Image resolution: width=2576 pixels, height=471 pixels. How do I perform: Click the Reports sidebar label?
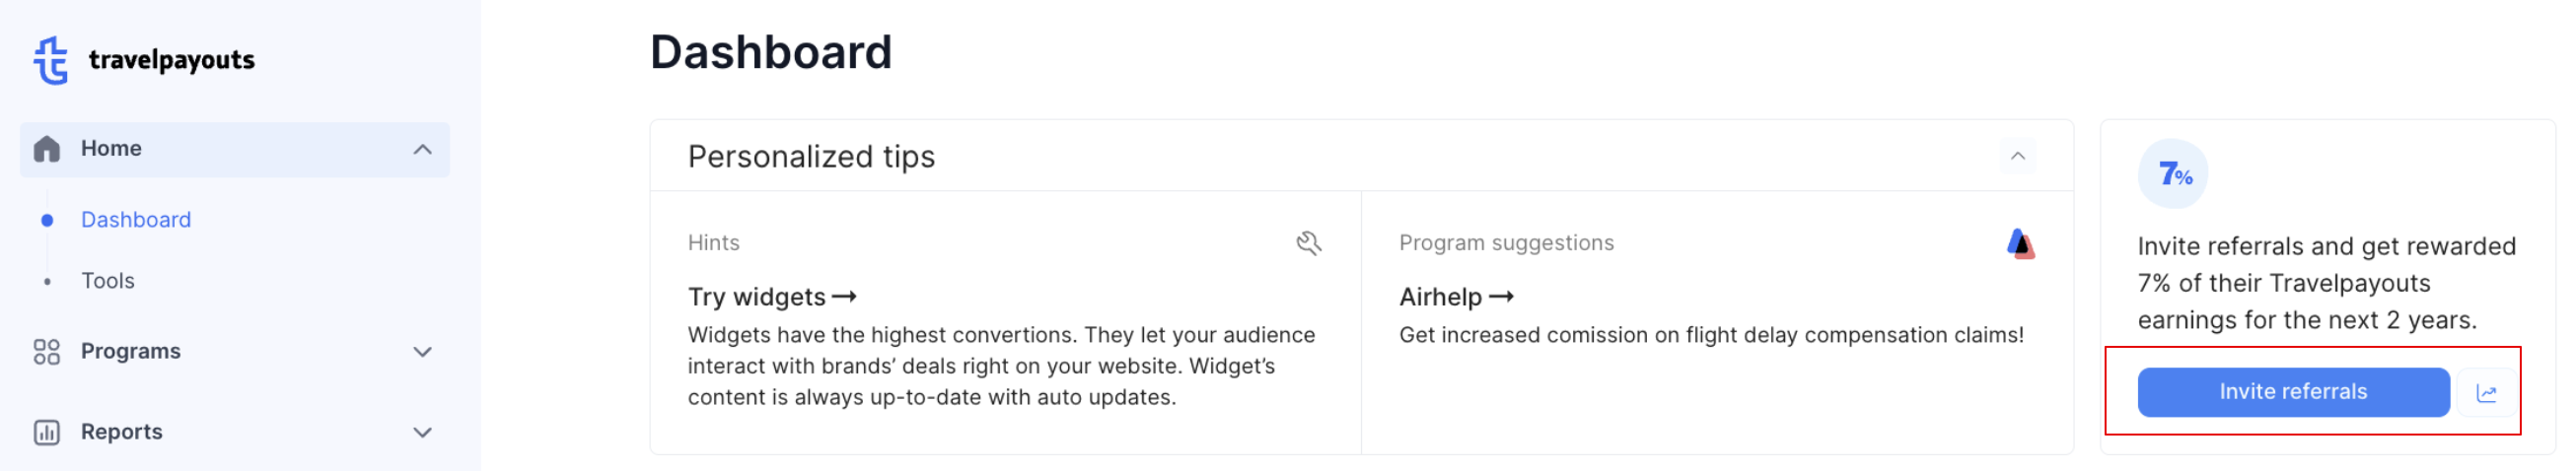pyautogui.click(x=122, y=432)
